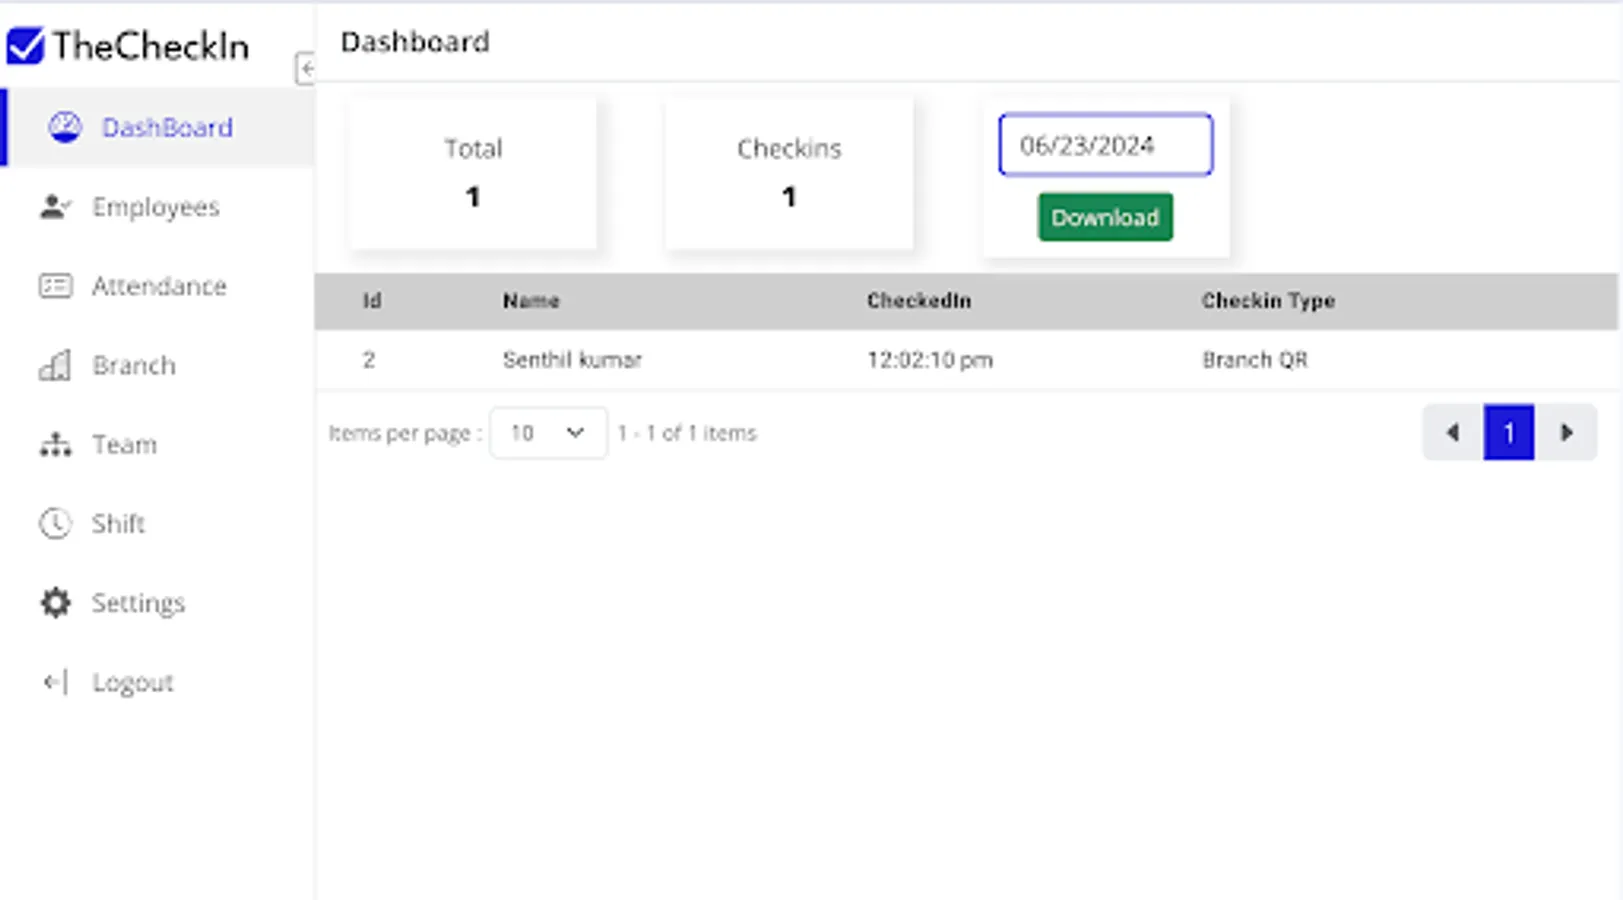Open Attendance via its card icon
This screenshot has width=1623, height=900.
(55, 286)
